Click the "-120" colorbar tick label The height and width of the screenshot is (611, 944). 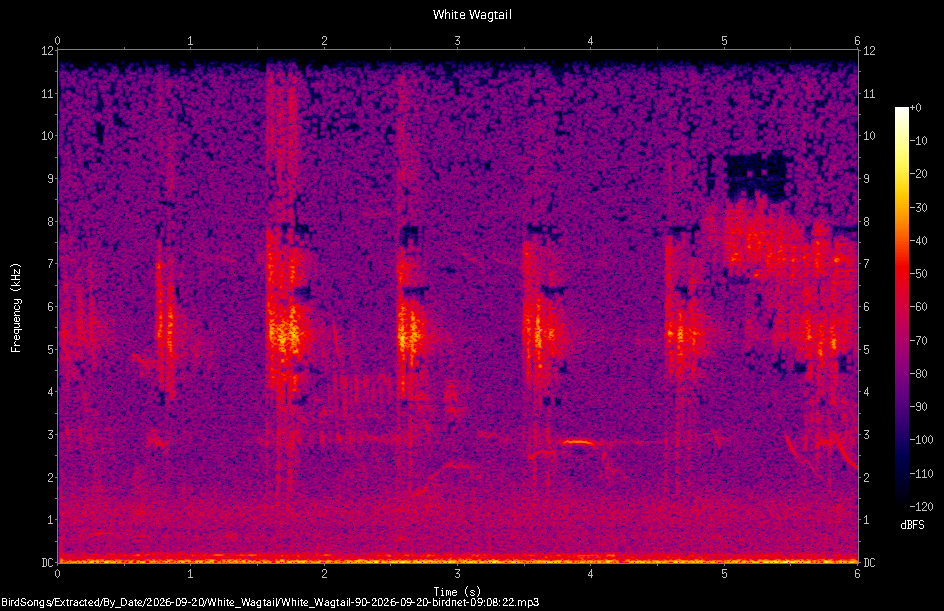922,507
